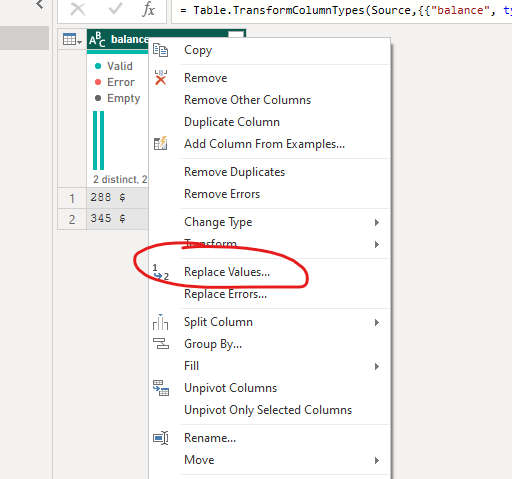Click the Group By icon
The height and width of the screenshot is (479, 512).
pyautogui.click(x=161, y=344)
